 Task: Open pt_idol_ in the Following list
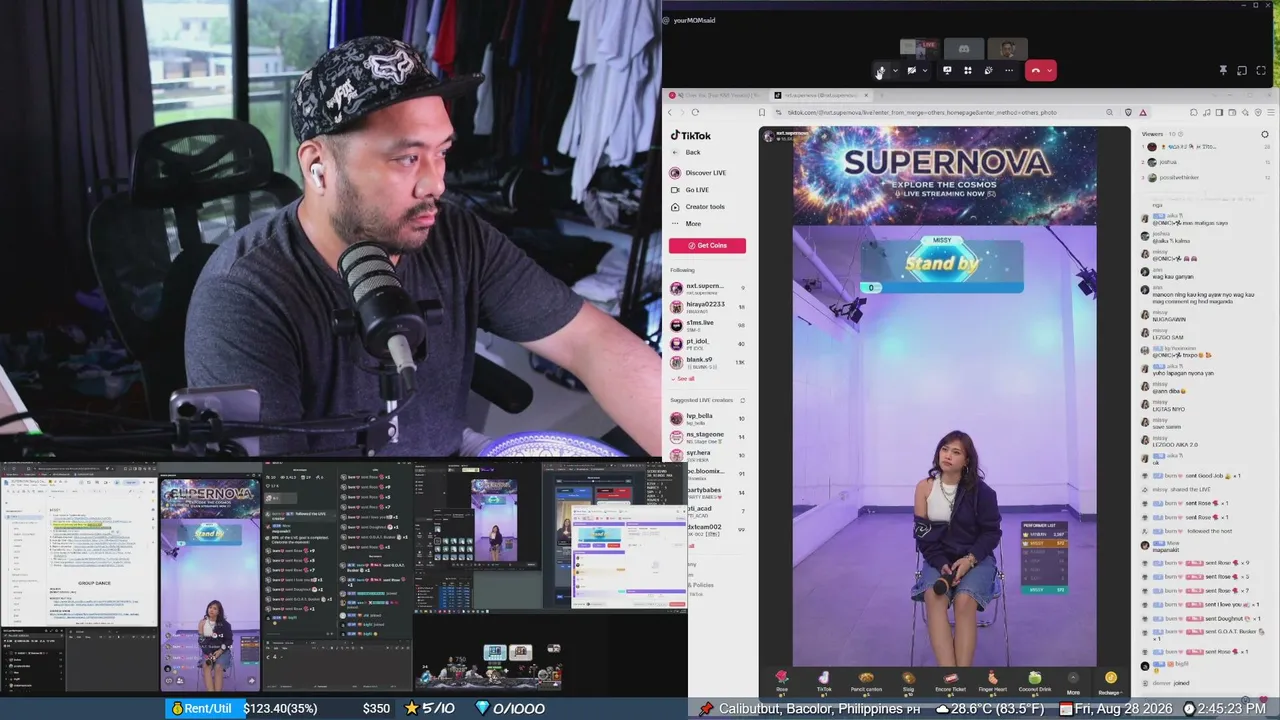coord(707,344)
